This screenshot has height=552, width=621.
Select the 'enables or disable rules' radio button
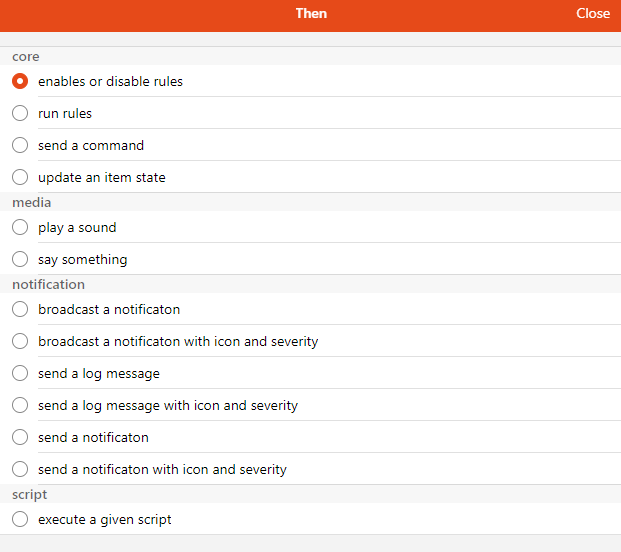[20, 81]
